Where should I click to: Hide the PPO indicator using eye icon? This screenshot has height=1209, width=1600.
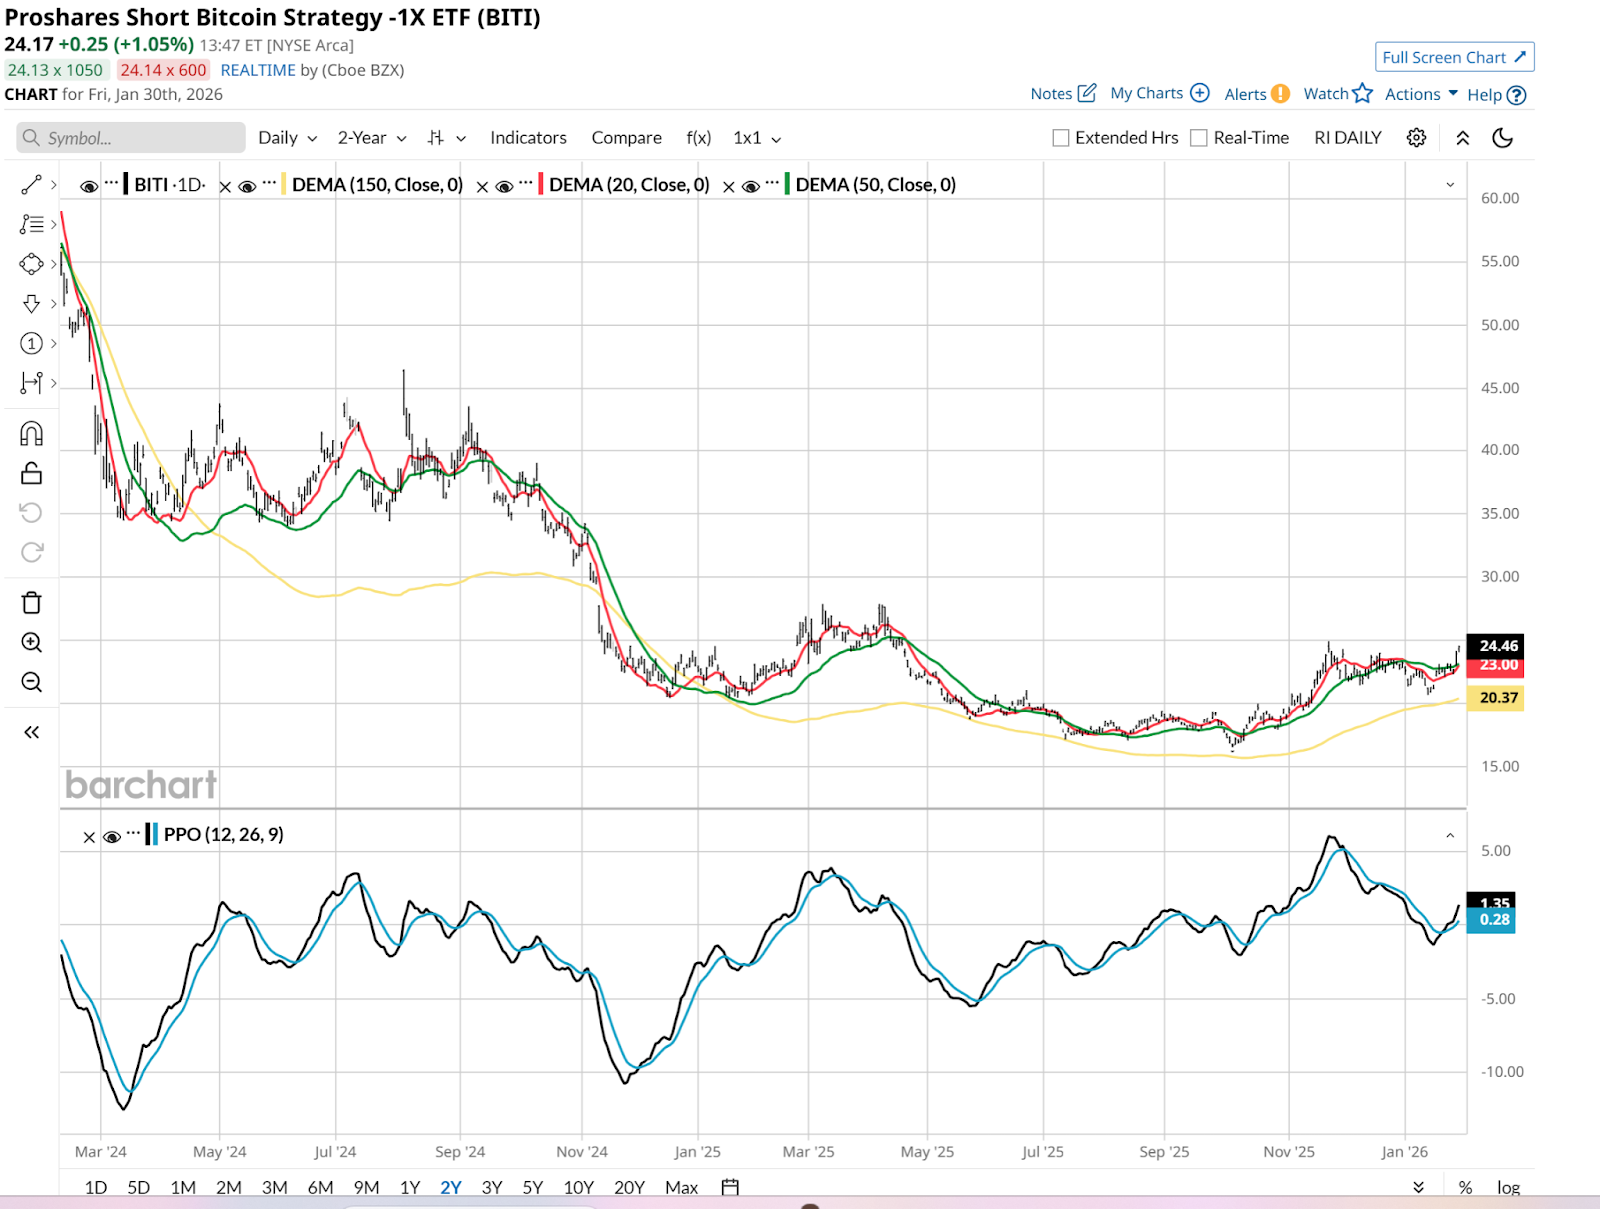click(112, 836)
